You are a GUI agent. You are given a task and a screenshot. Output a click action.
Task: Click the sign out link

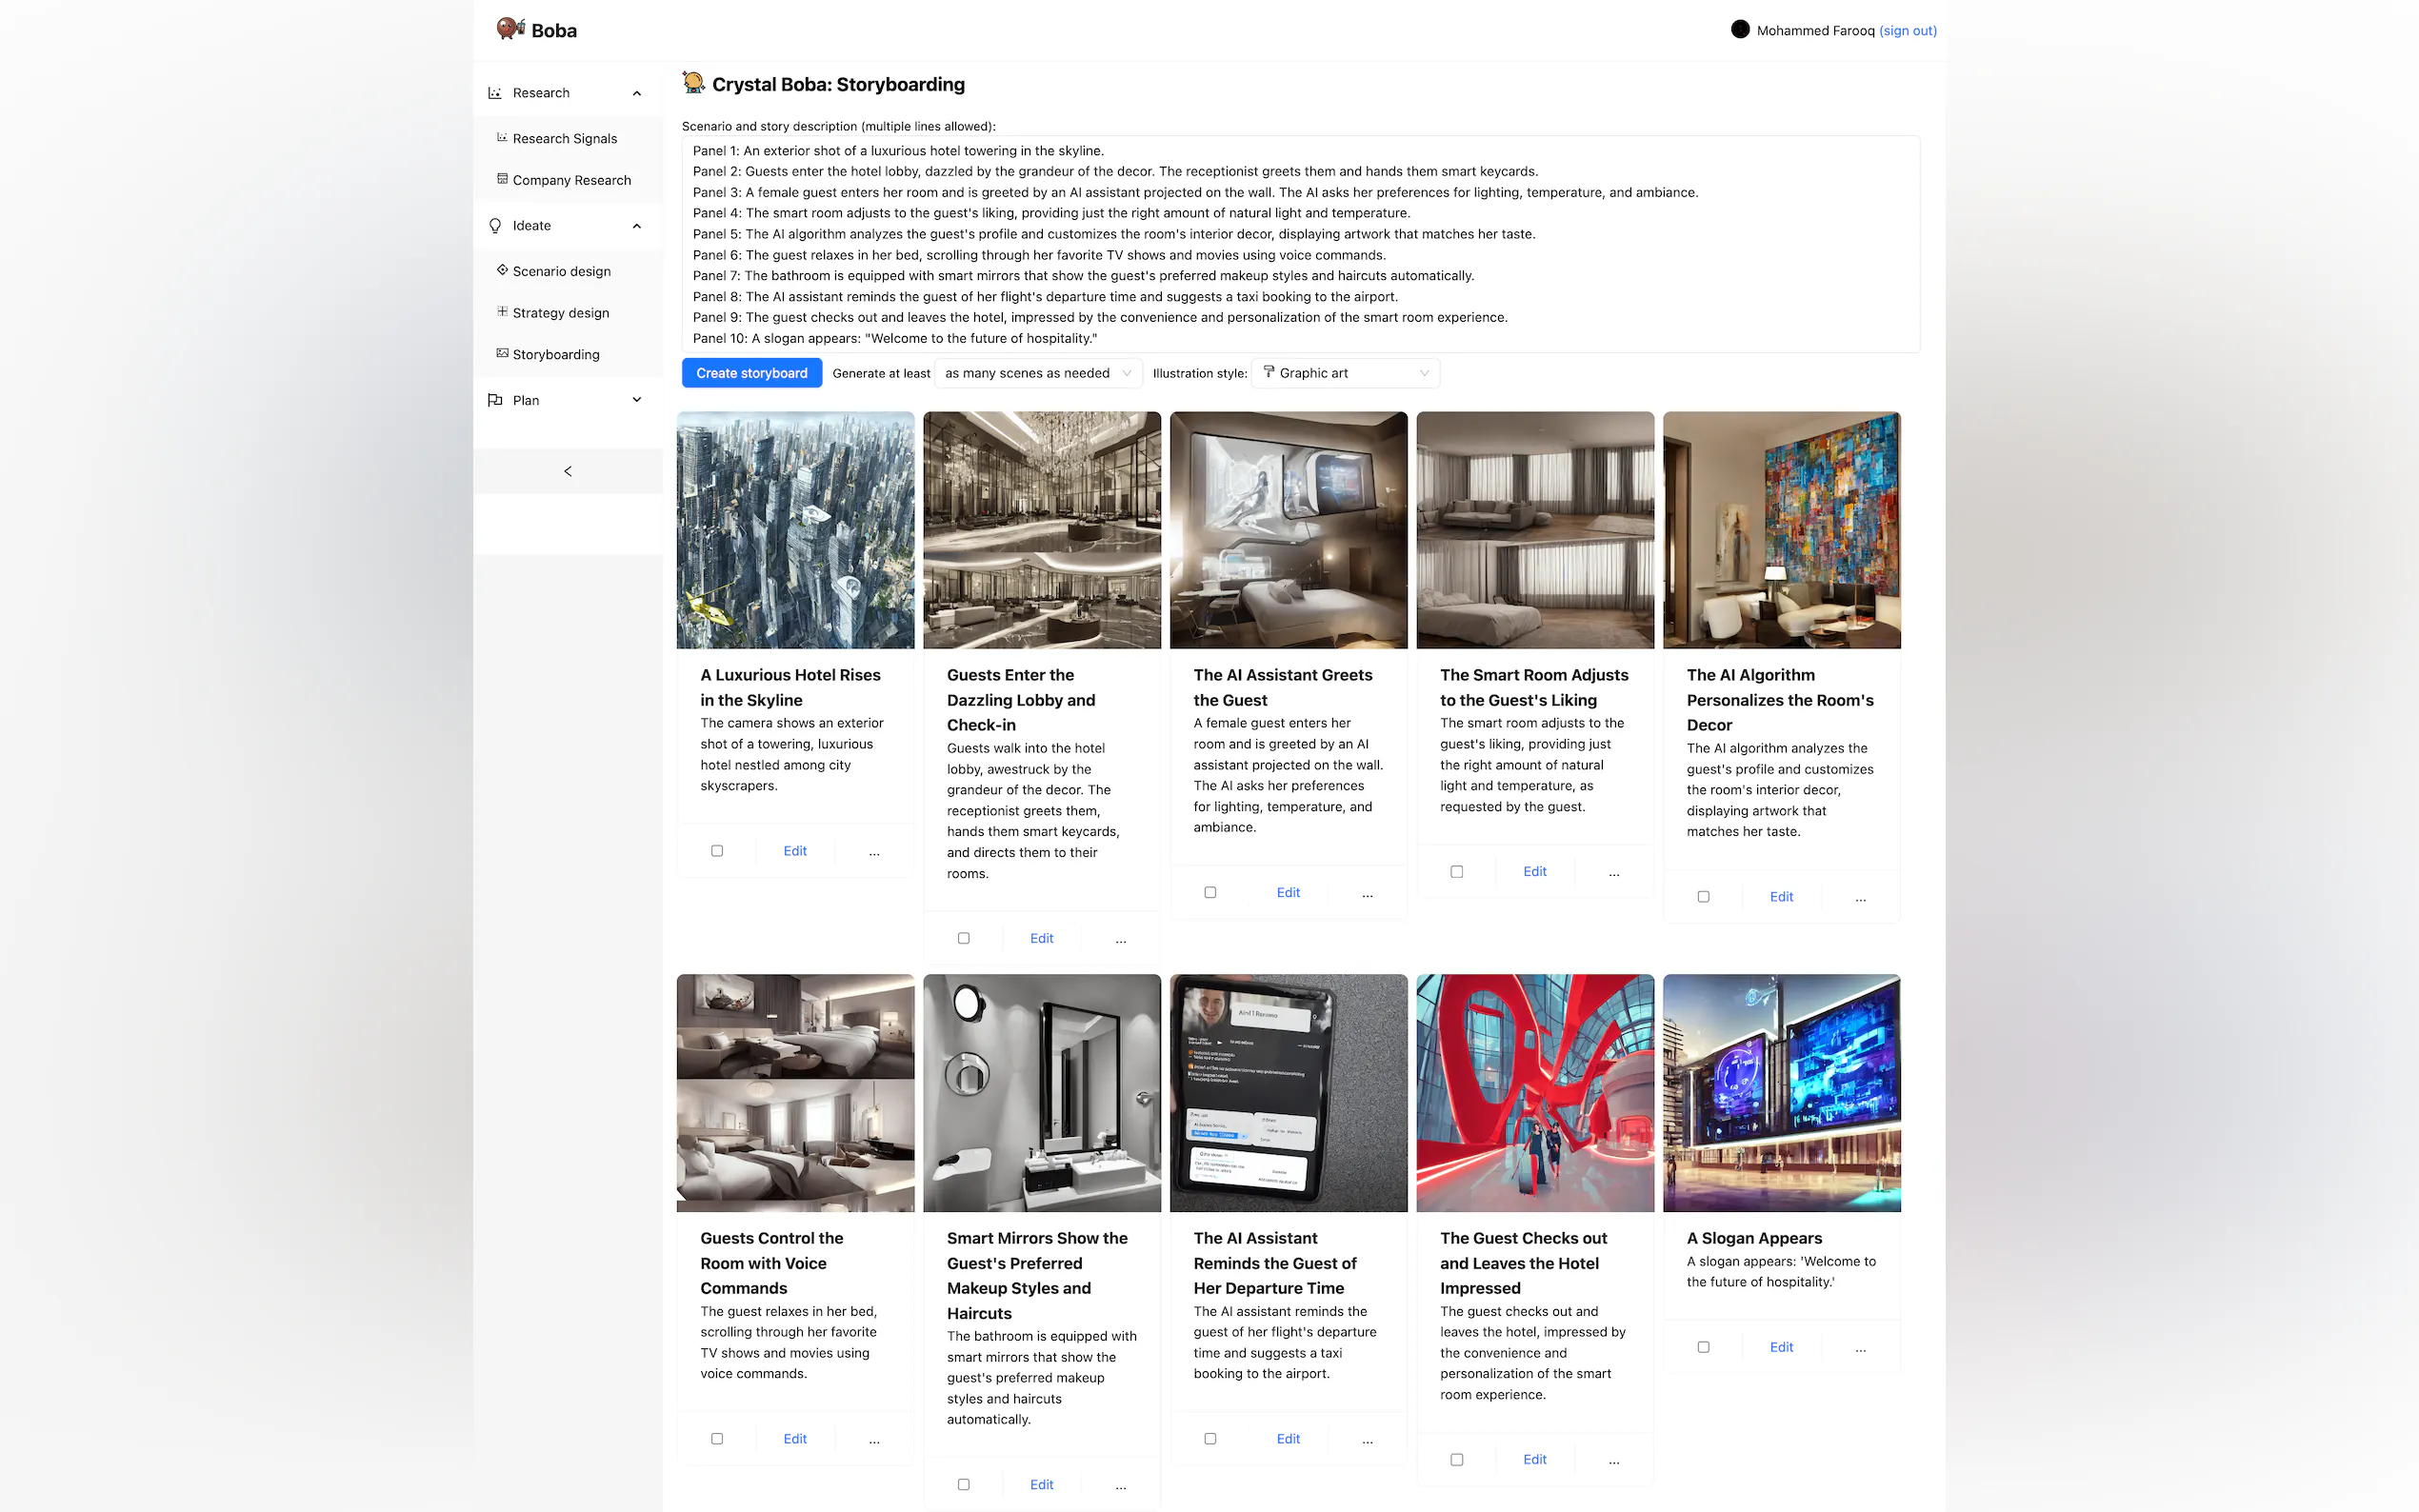click(x=1907, y=31)
